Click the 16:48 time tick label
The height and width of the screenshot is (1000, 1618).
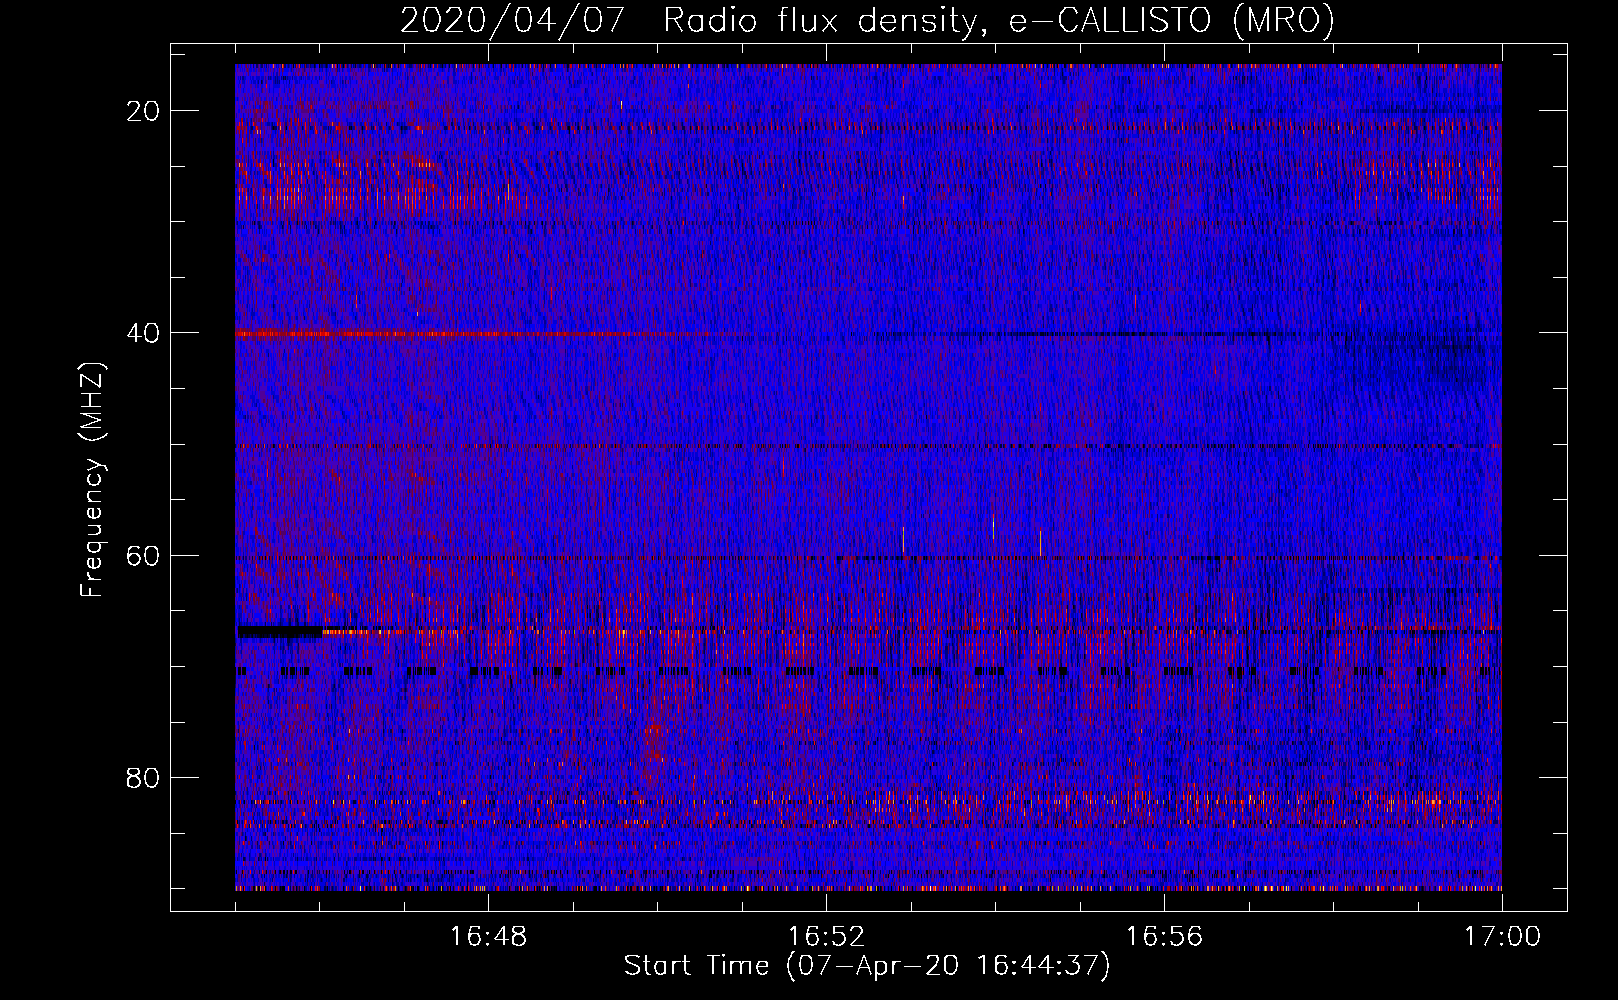pyautogui.click(x=489, y=937)
